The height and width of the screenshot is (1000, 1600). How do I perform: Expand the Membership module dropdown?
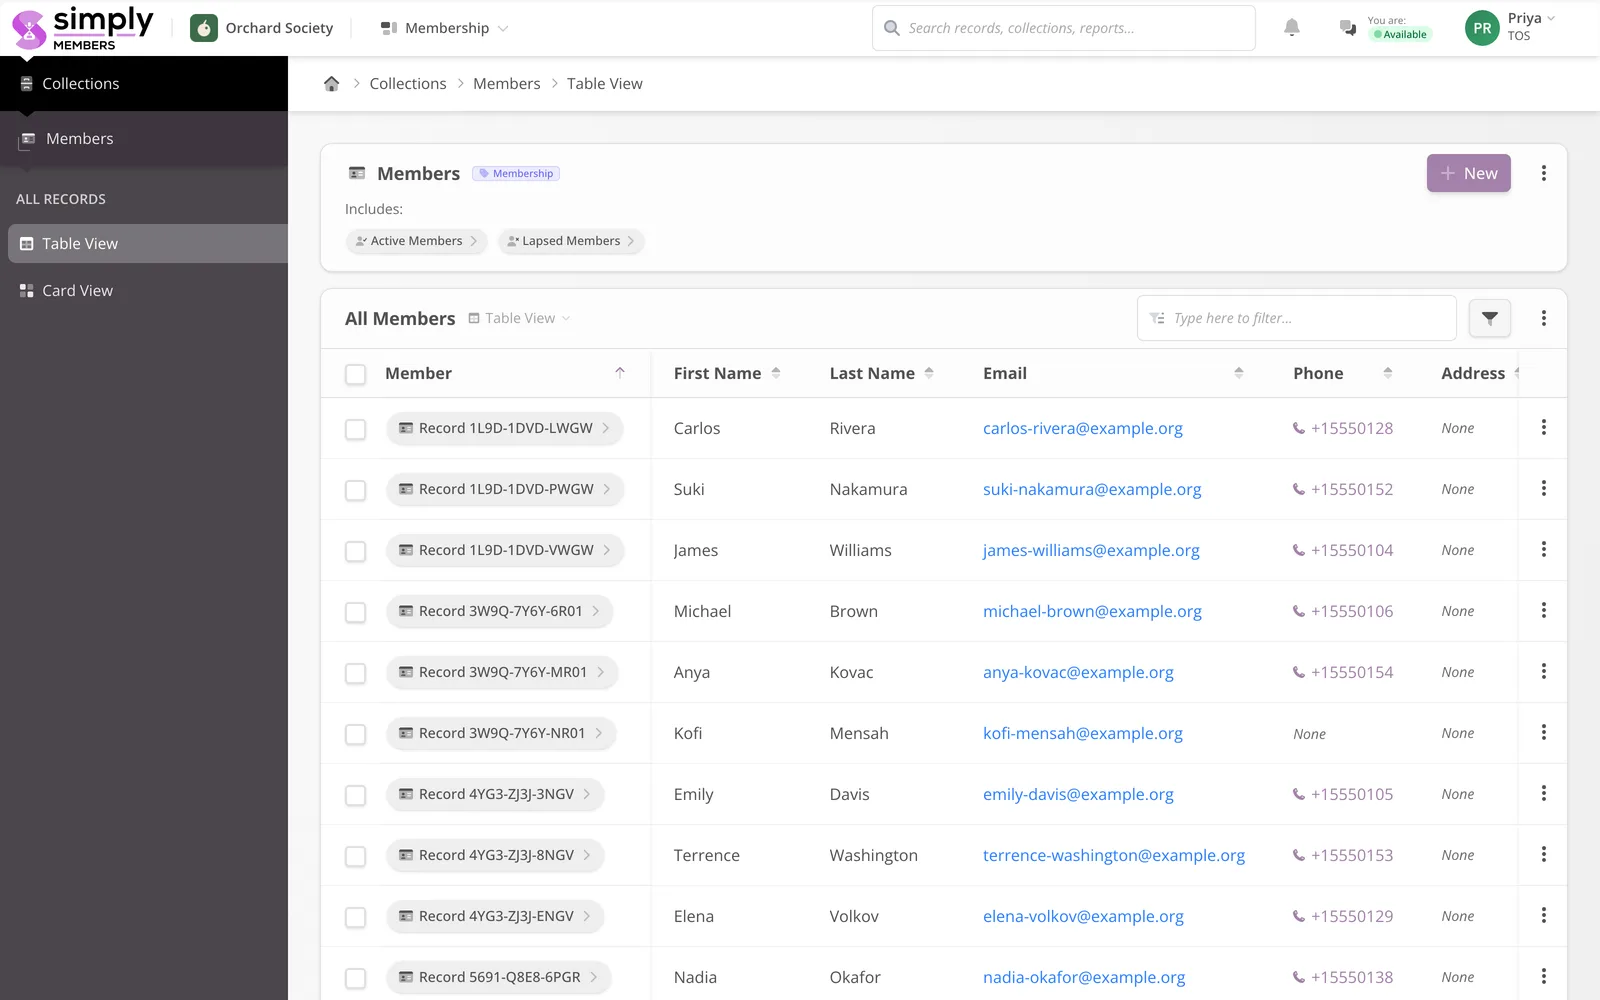pyautogui.click(x=445, y=28)
